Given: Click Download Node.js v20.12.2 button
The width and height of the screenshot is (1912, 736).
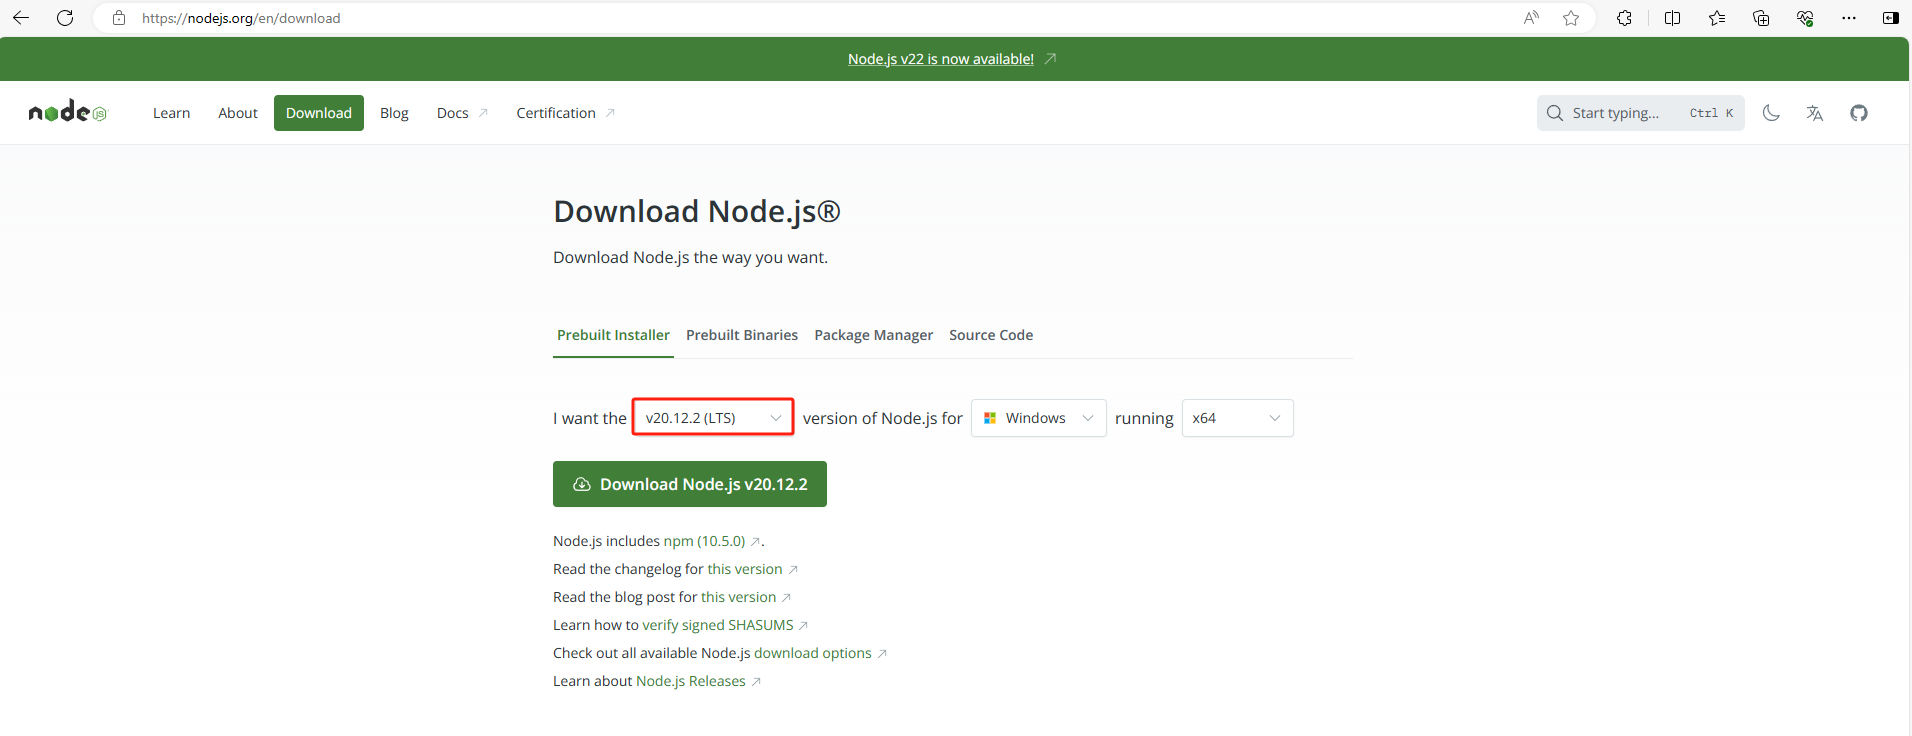Looking at the screenshot, I should tap(690, 484).
